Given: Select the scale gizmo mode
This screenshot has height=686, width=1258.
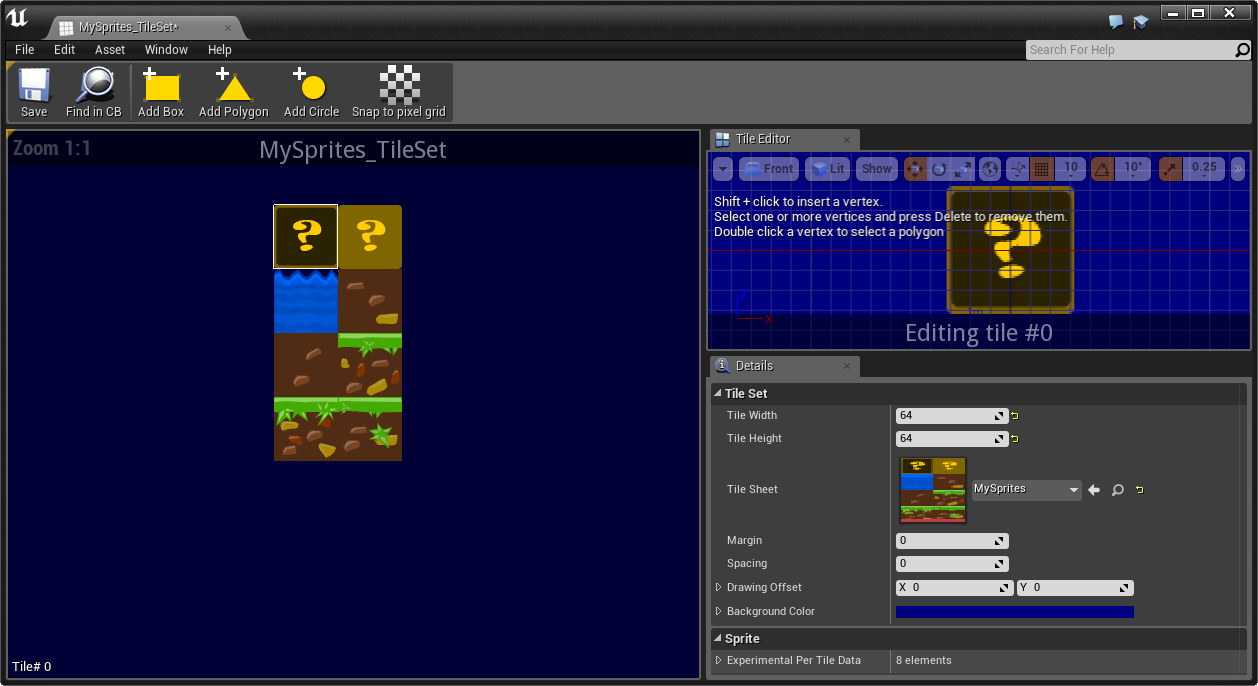Looking at the screenshot, I should [x=963, y=169].
